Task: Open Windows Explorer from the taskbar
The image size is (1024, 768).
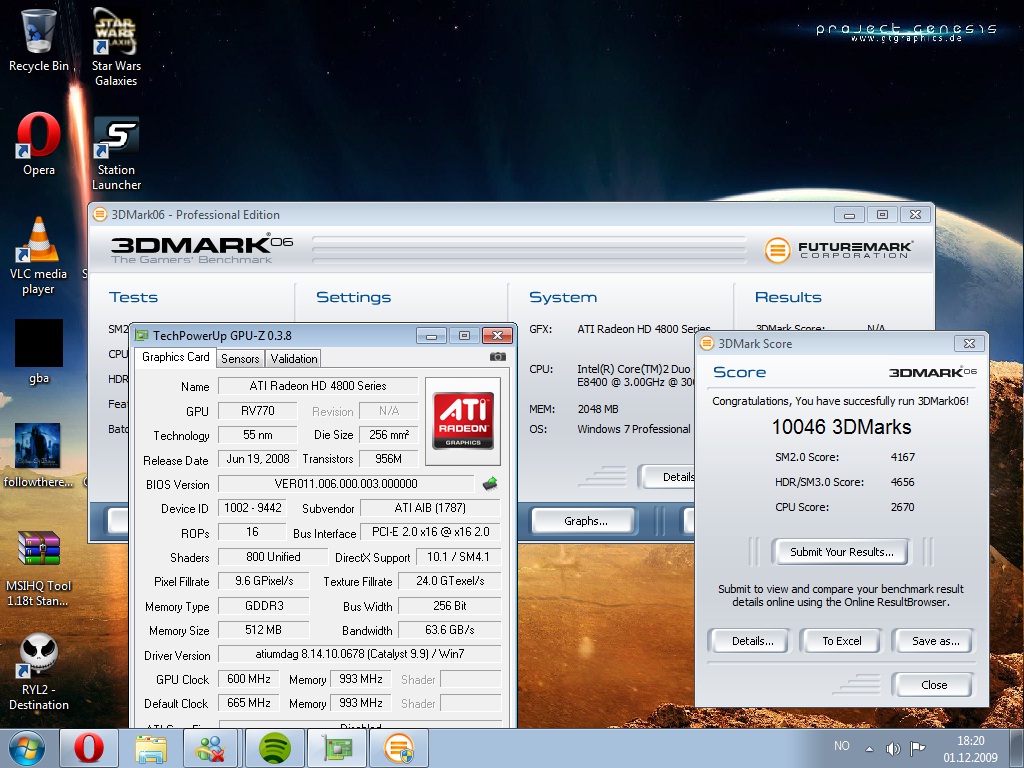Action: 150,748
